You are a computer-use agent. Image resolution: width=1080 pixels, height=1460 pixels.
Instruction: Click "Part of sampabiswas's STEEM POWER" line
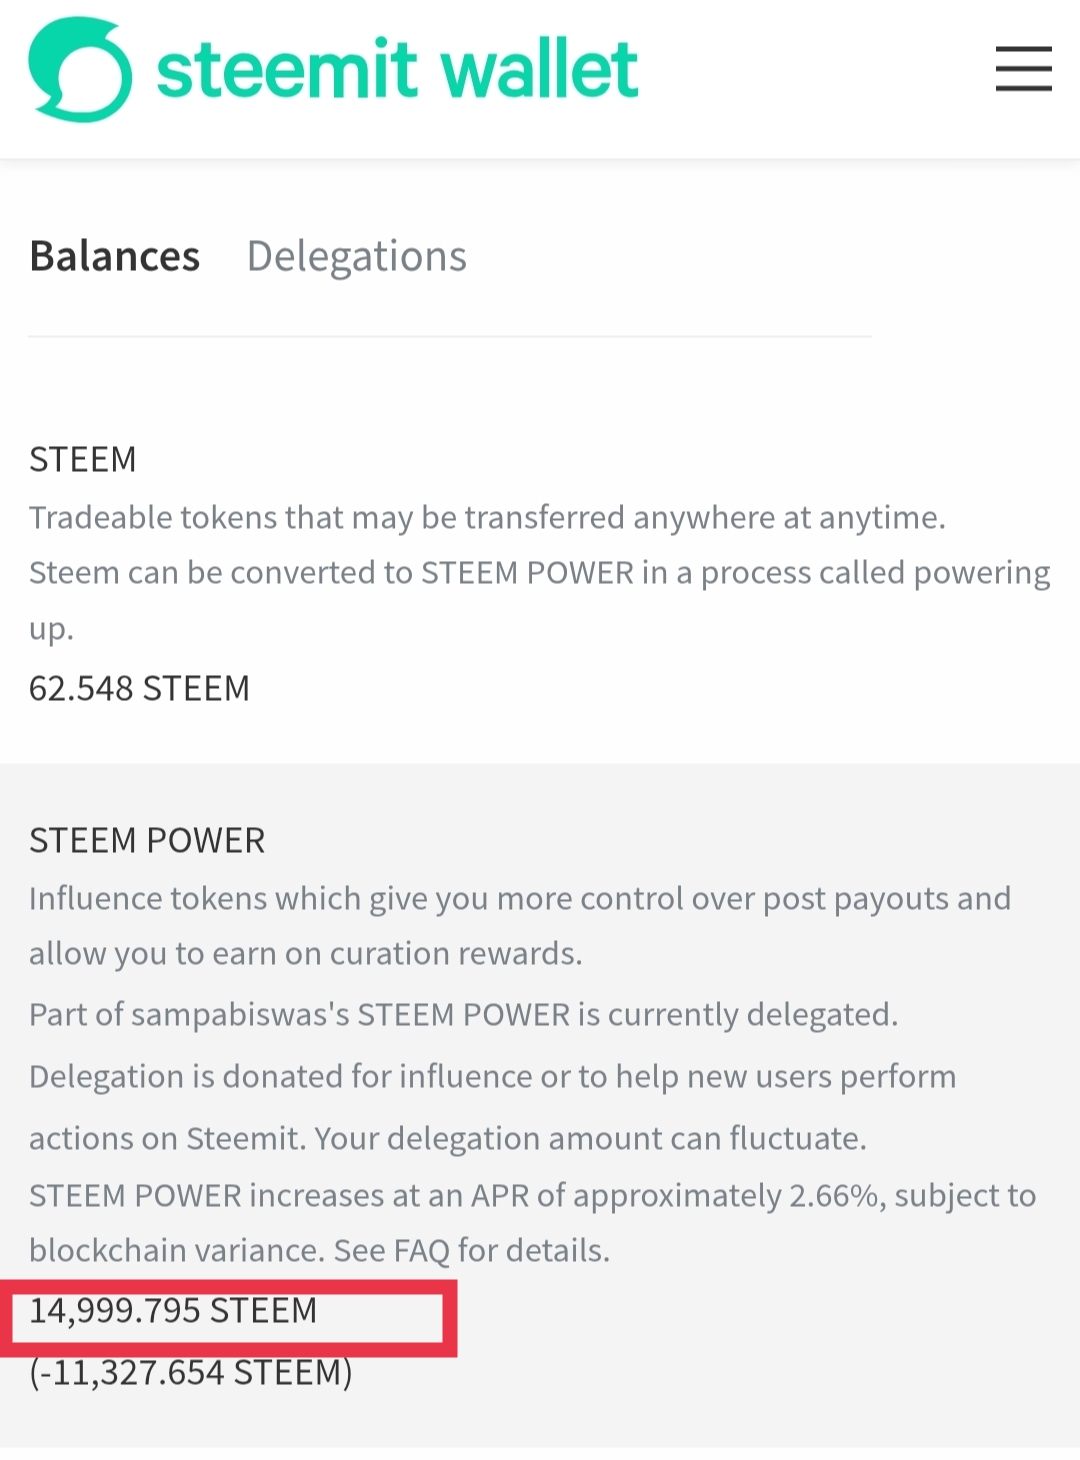point(463,1015)
